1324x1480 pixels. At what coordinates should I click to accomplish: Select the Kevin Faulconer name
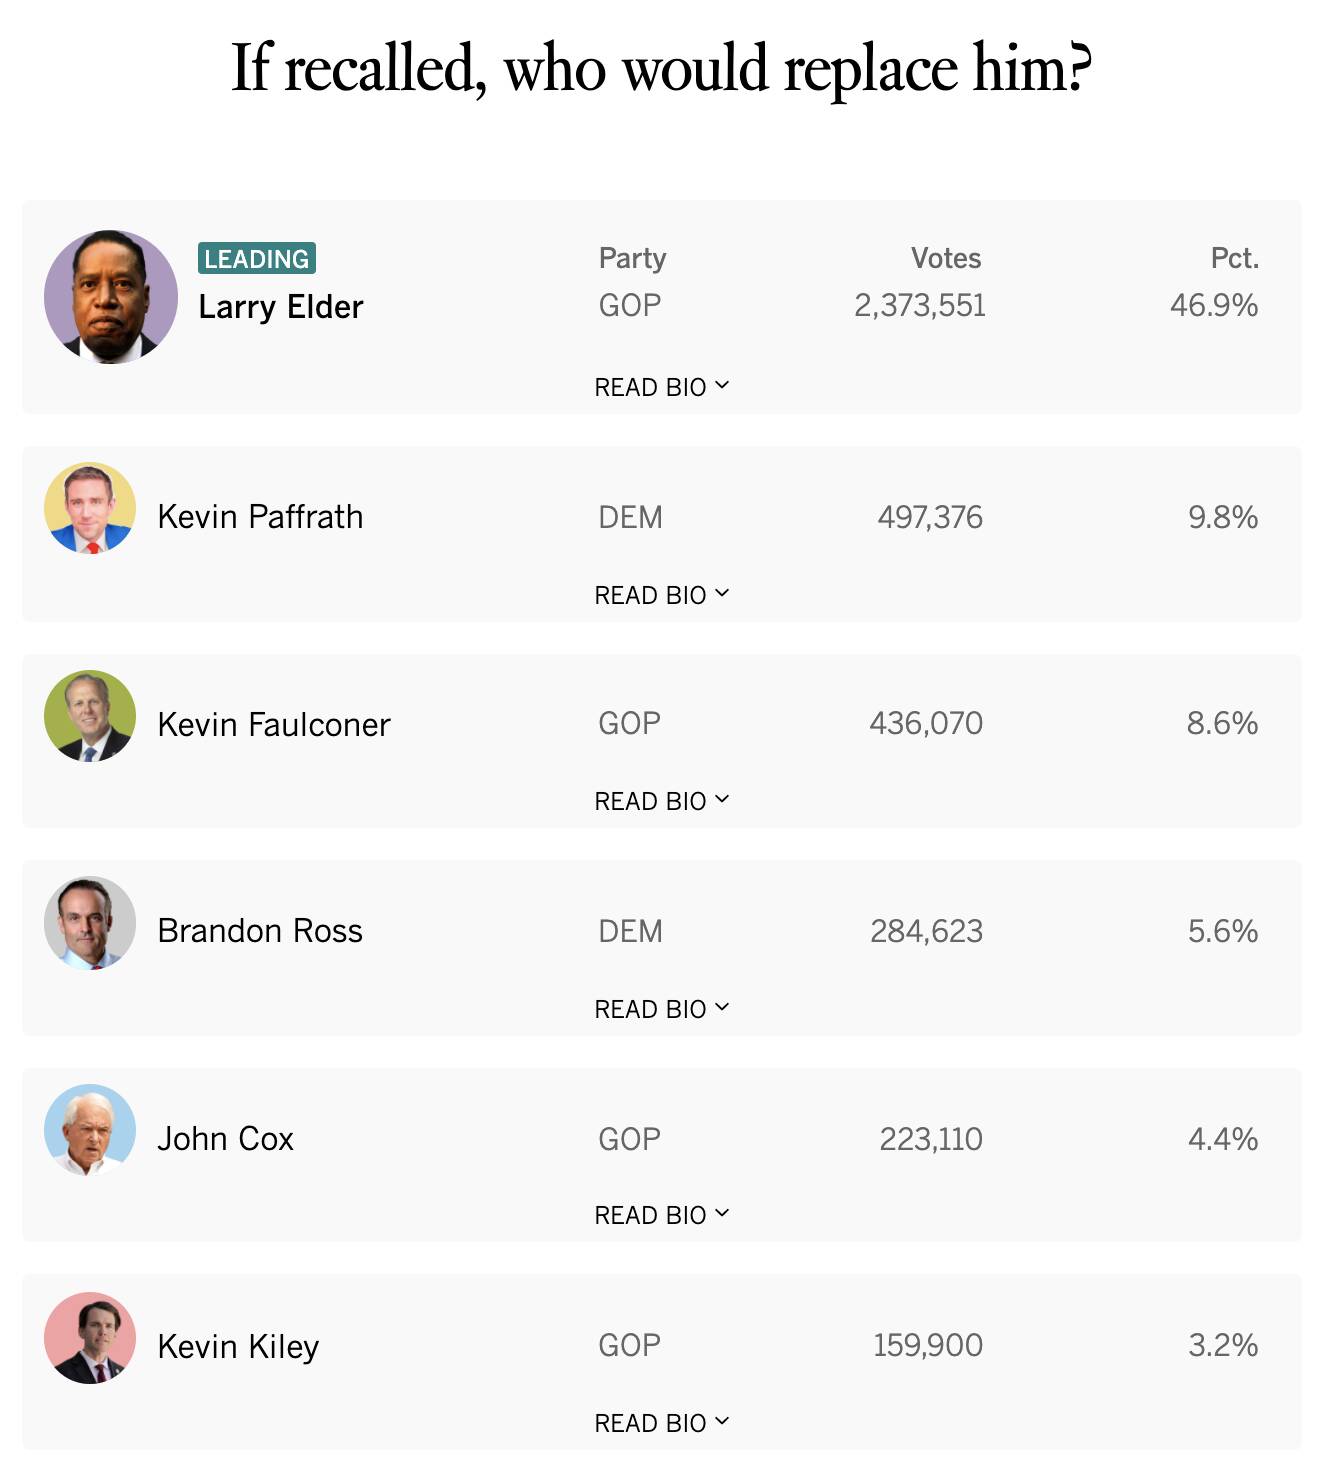coord(274,724)
